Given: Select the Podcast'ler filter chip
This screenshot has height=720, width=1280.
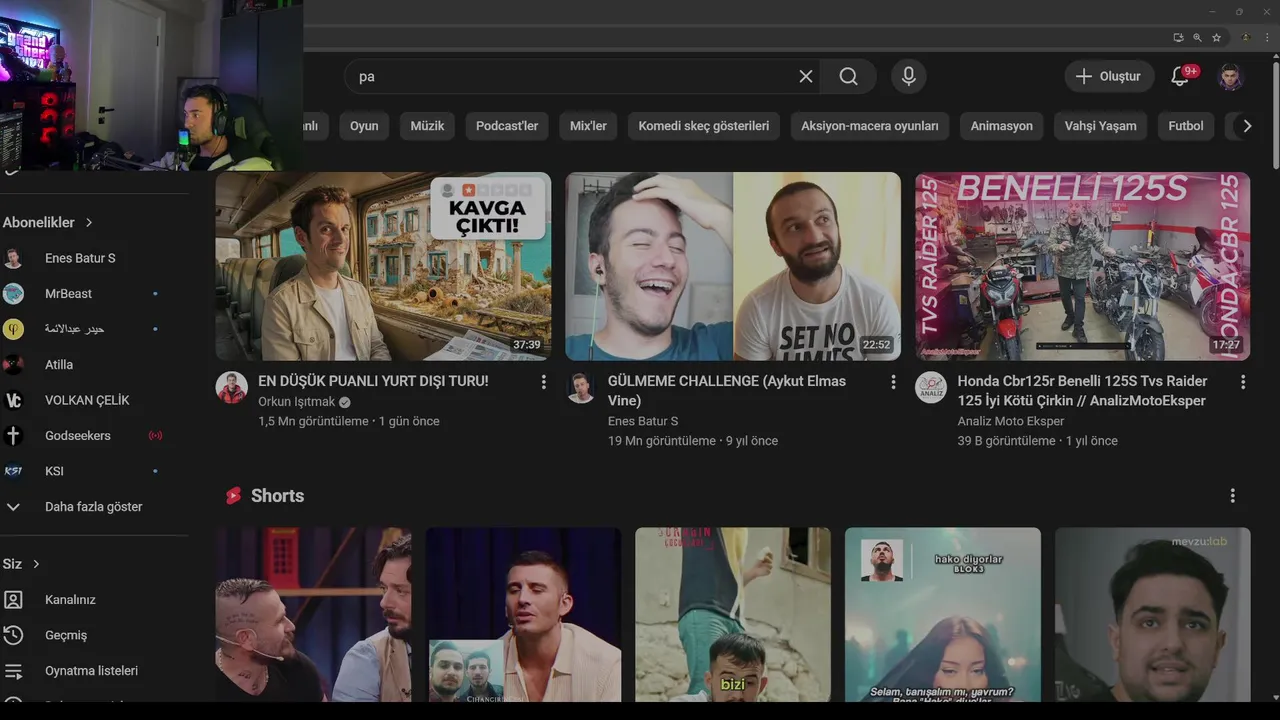Looking at the screenshot, I should click(x=507, y=126).
